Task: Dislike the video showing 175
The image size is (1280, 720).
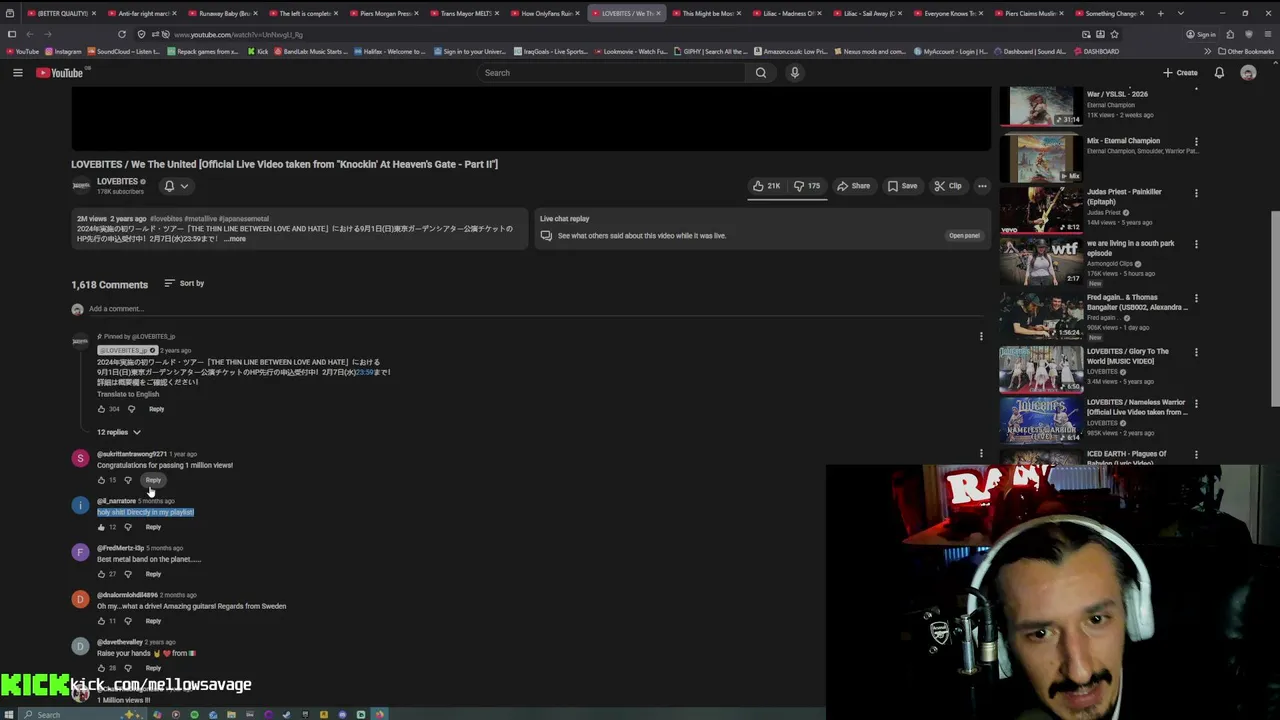Action: [807, 186]
